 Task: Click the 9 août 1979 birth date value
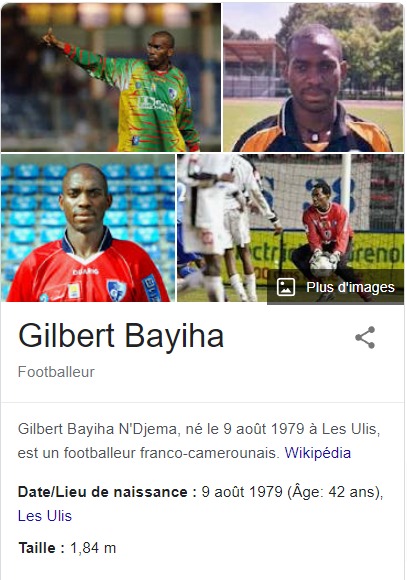pyautogui.click(x=242, y=492)
